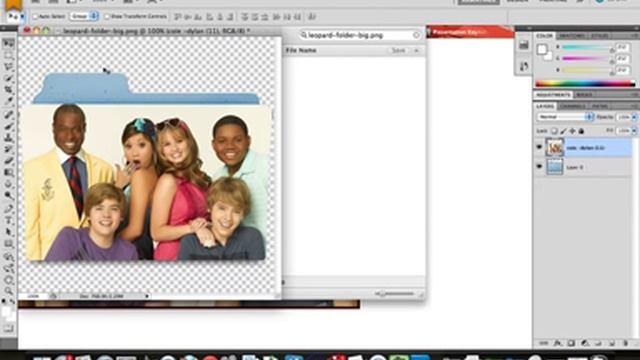
Task: Select the Dodge tool
Action: coord(9,195)
